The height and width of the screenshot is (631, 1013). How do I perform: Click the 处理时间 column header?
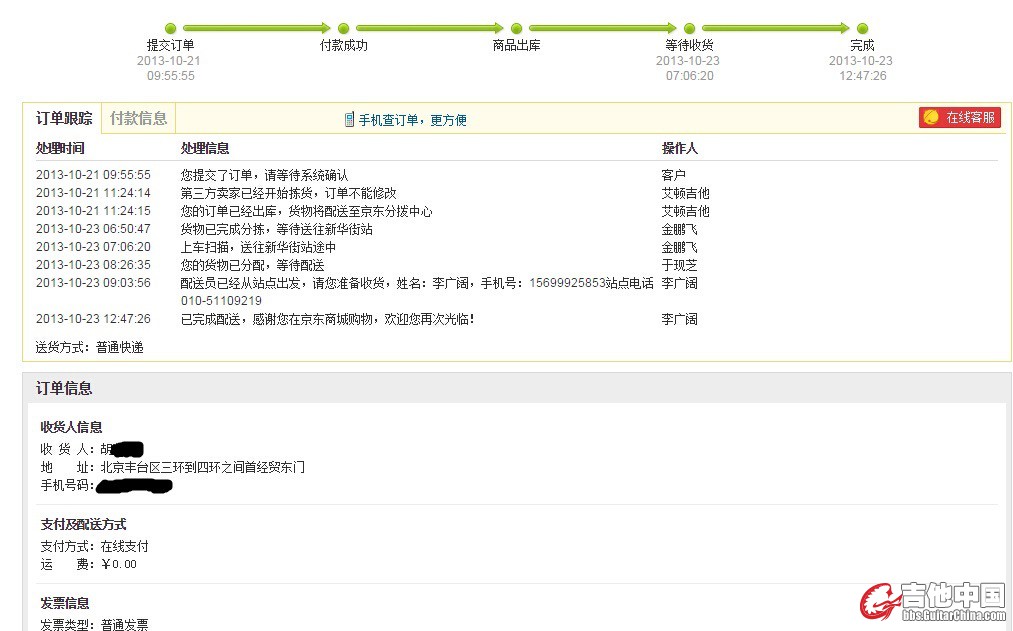[60, 148]
